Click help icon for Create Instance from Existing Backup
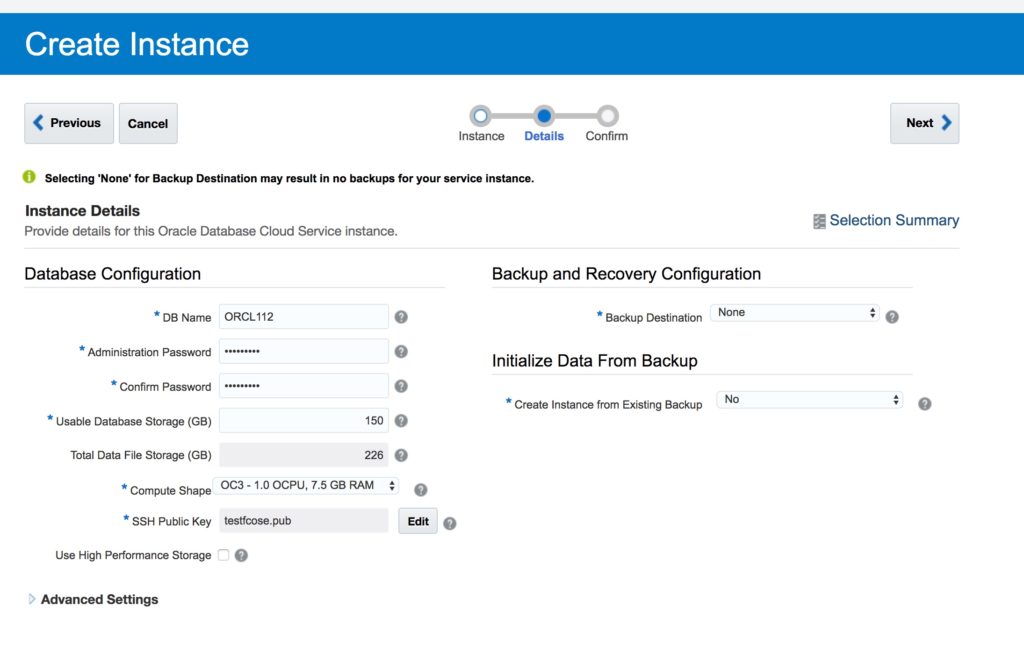Image resolution: width=1024 pixels, height=647 pixels. point(925,404)
